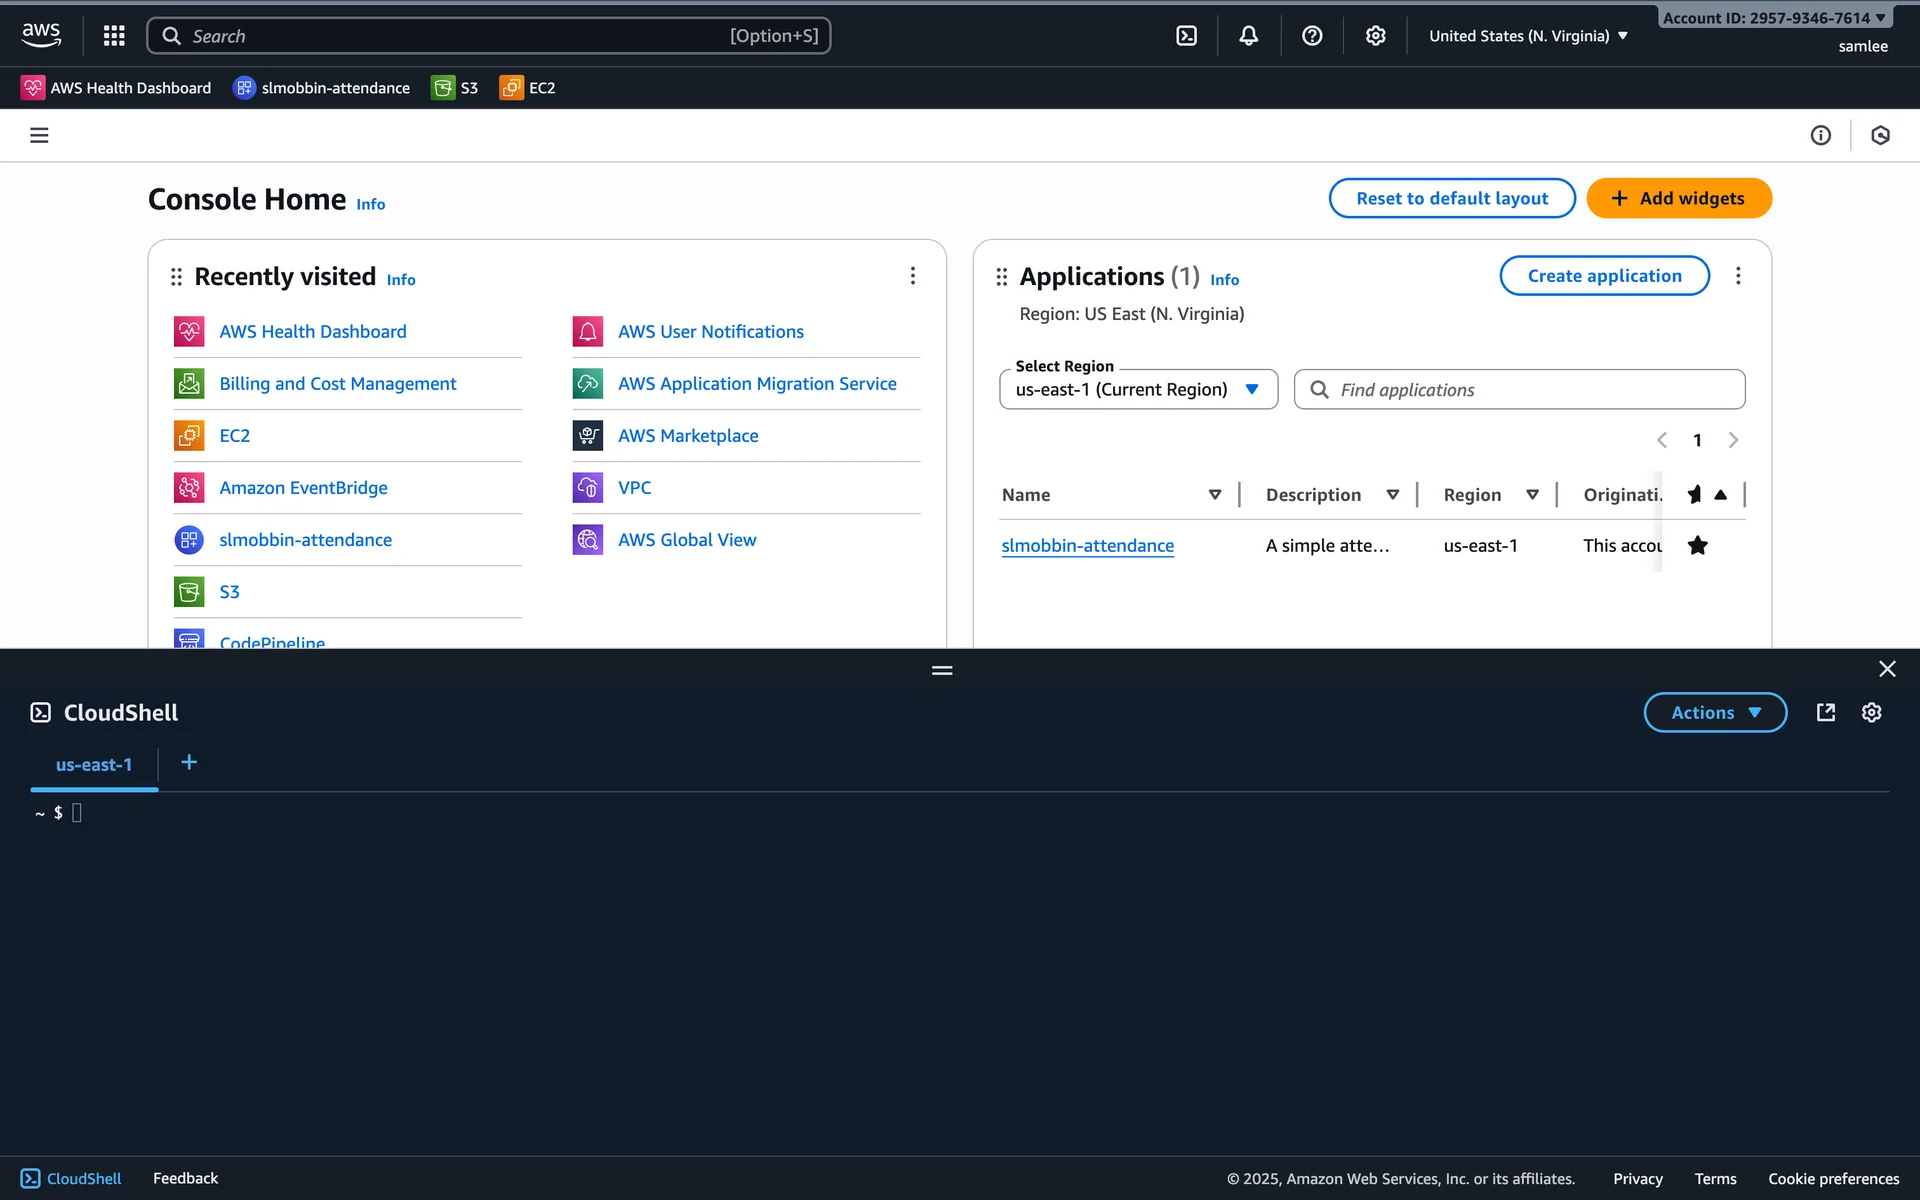Select the us-east-1 CloudShell tab

tap(94, 765)
